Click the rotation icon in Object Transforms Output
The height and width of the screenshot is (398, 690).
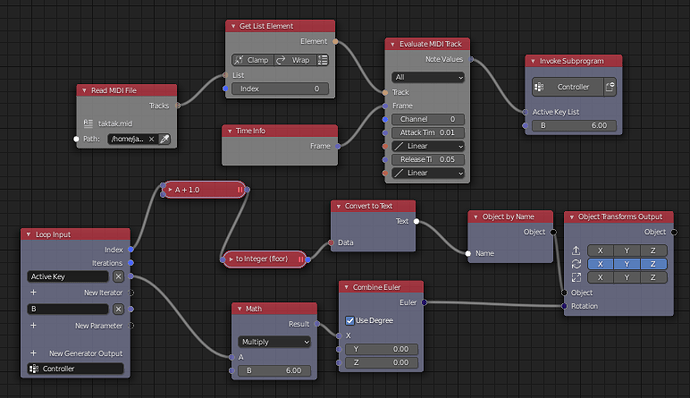click(x=576, y=264)
